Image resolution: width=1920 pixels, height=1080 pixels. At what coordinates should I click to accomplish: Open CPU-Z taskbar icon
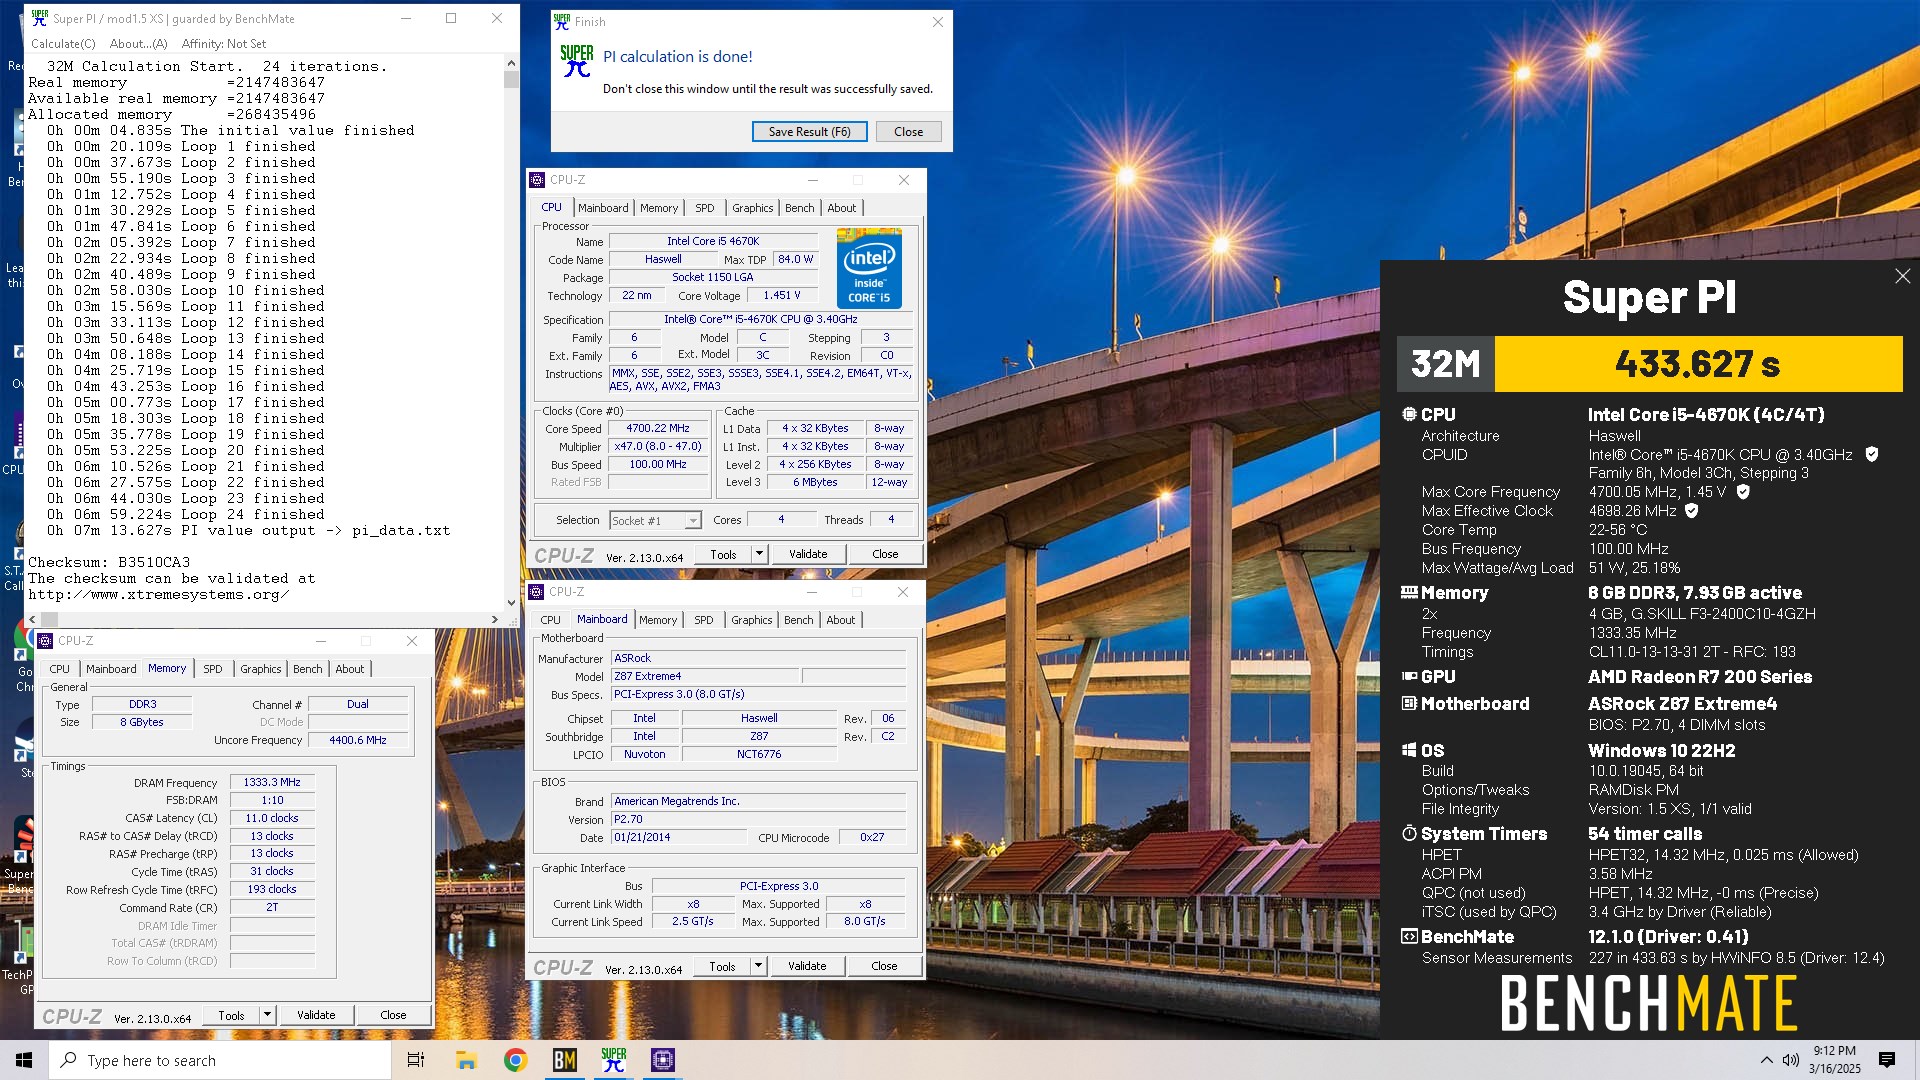pyautogui.click(x=662, y=1060)
